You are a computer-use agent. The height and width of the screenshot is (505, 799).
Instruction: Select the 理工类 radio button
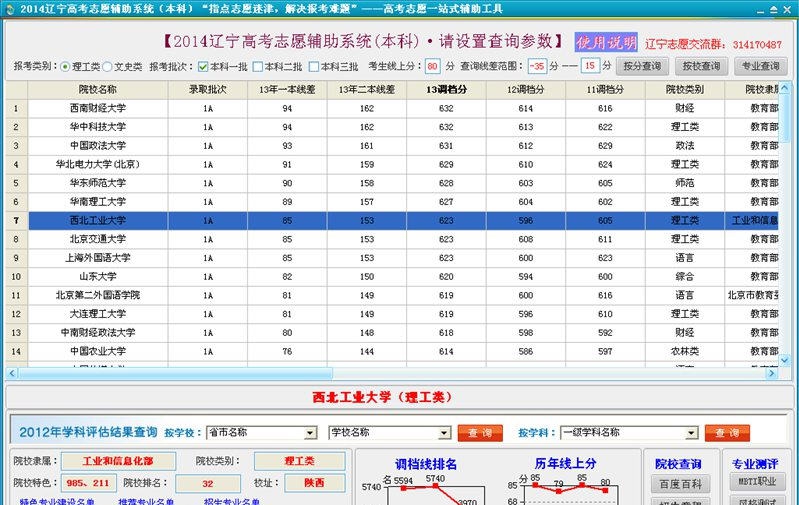[x=65, y=67]
